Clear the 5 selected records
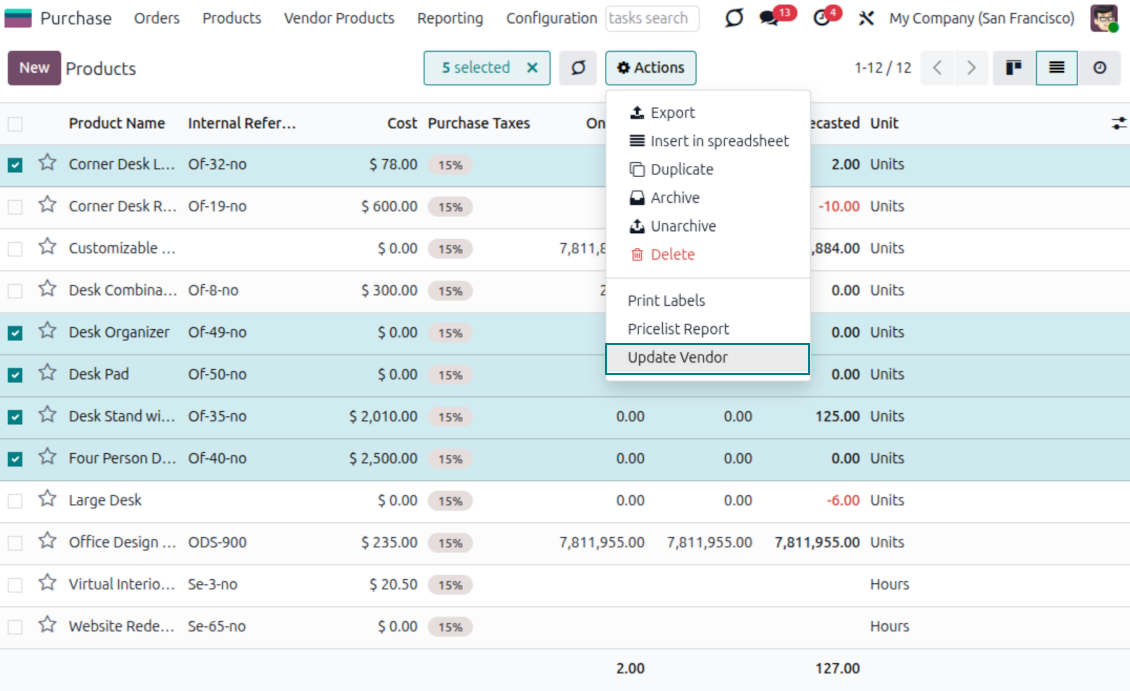Screen dimensions: 1130x691 [x=532, y=68]
